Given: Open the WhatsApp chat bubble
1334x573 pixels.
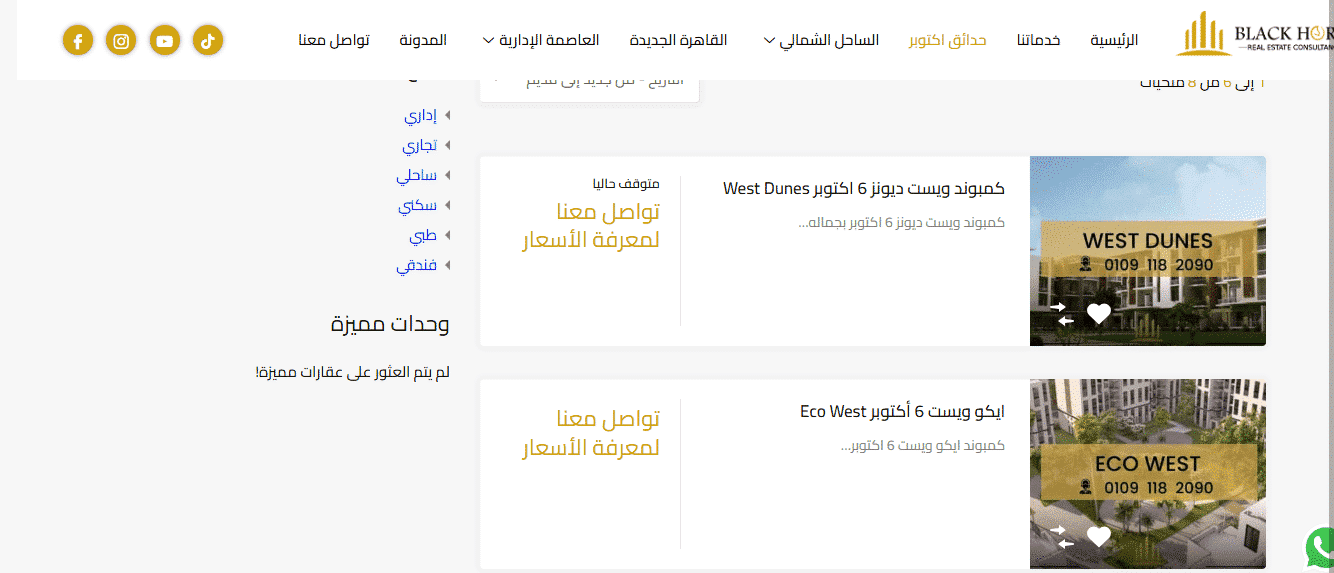Looking at the screenshot, I should 1321,547.
